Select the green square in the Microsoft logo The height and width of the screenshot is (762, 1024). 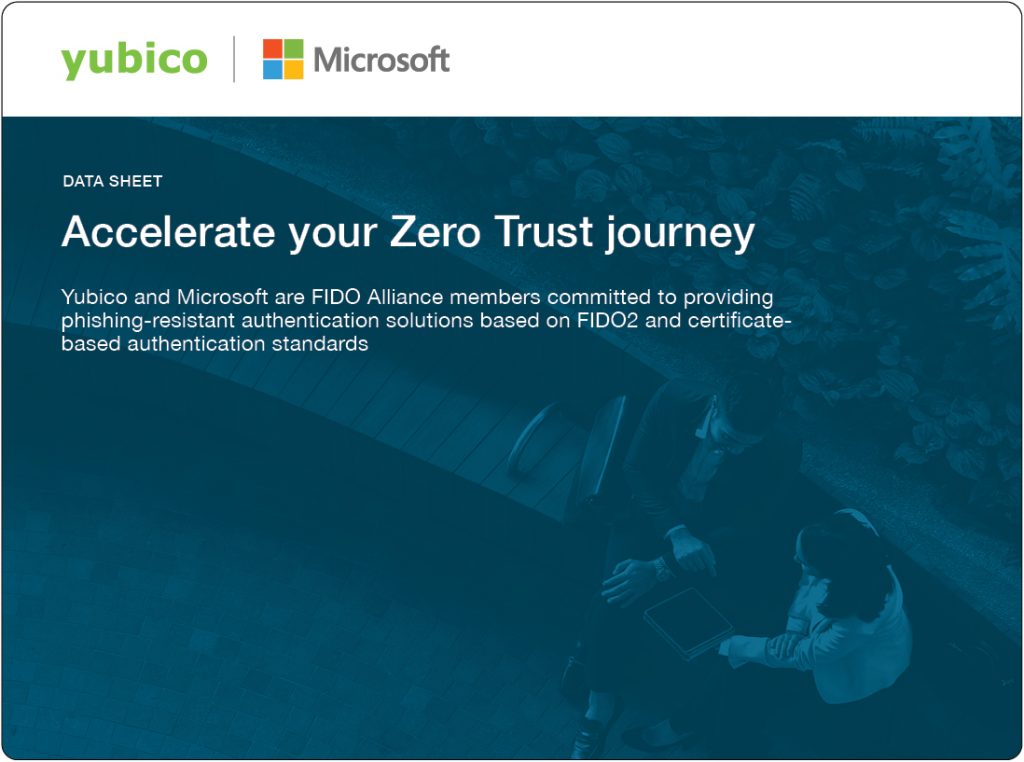coord(294,48)
